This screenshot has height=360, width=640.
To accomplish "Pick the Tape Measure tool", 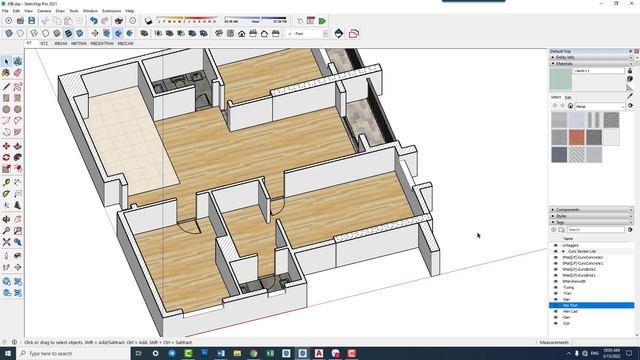I will coord(6,182).
